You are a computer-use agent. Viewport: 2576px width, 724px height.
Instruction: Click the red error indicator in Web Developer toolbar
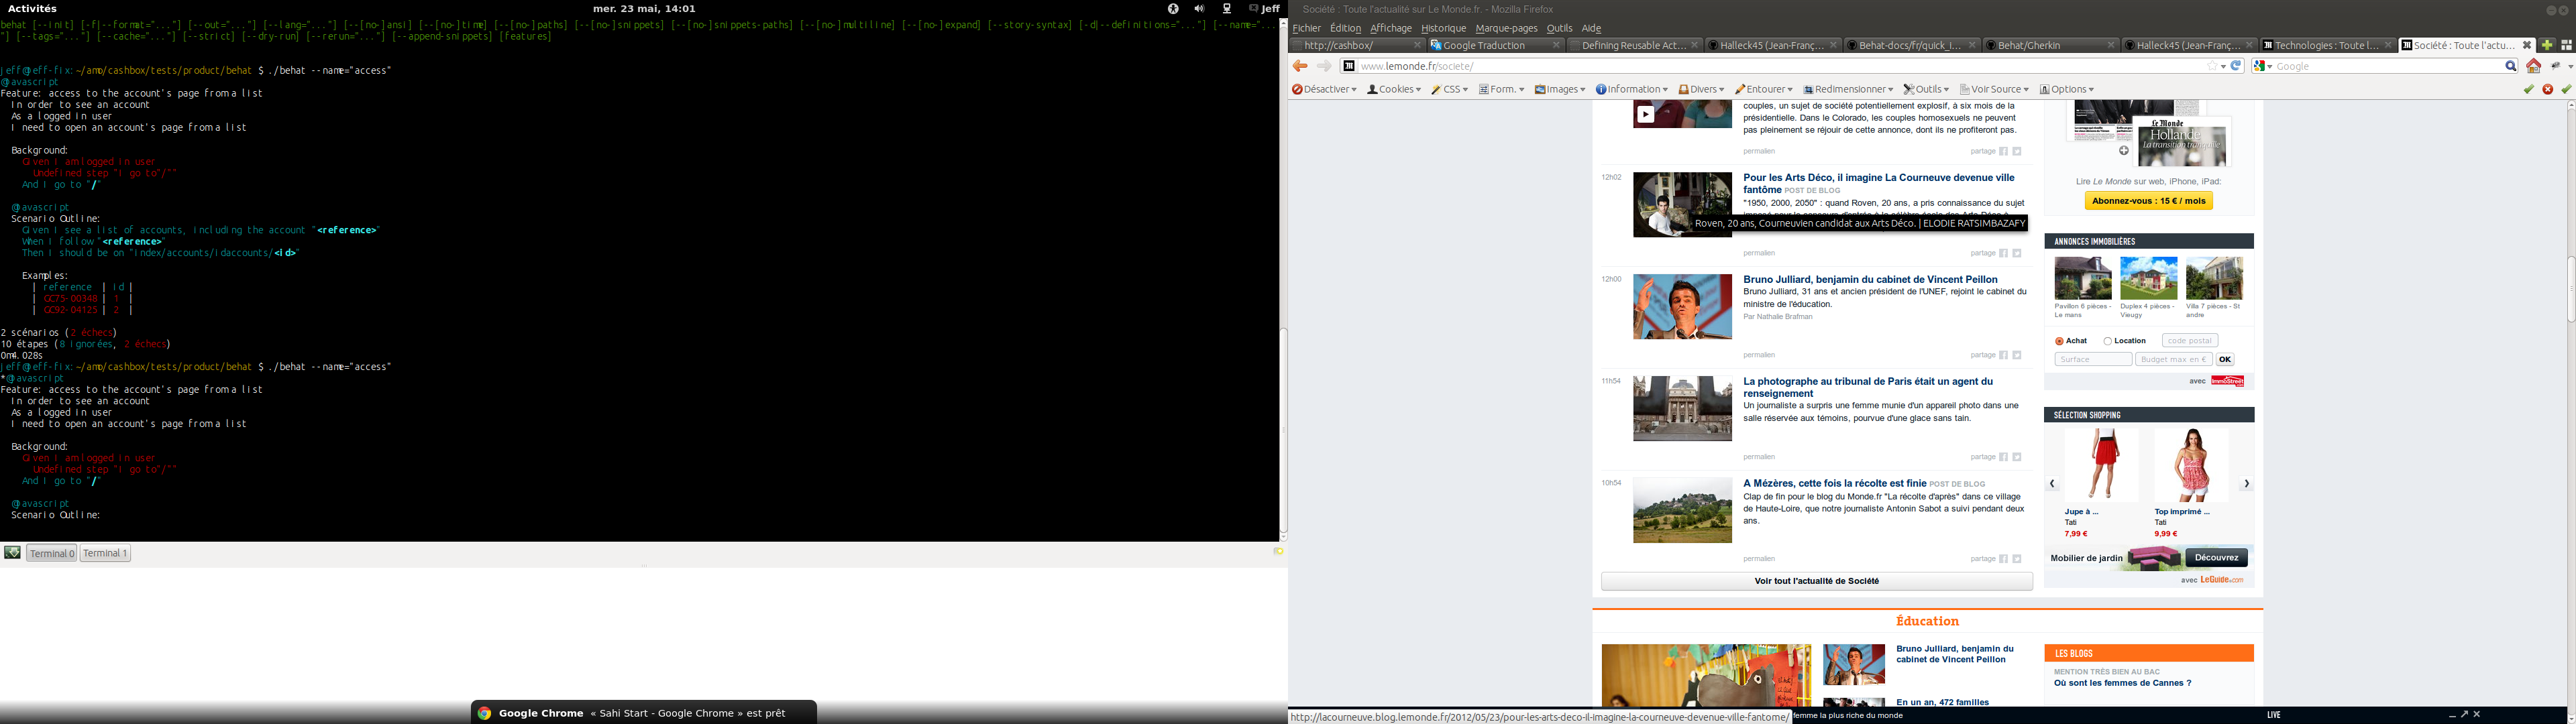click(2547, 89)
